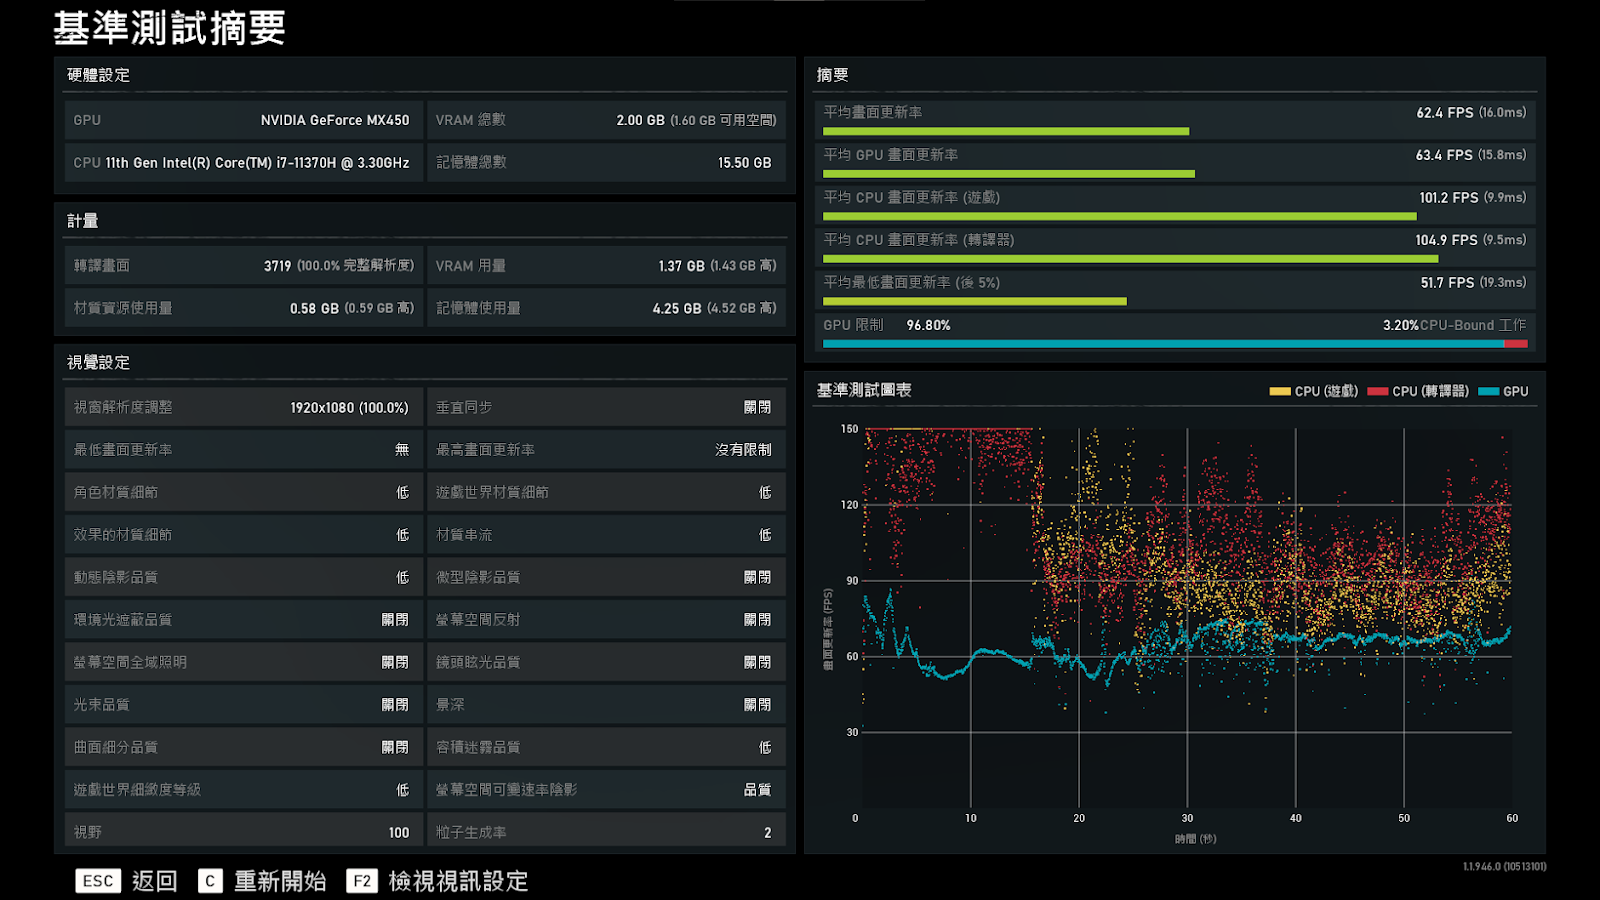Click the 摘要 section header
The image size is (1600, 900).
[x=832, y=75]
